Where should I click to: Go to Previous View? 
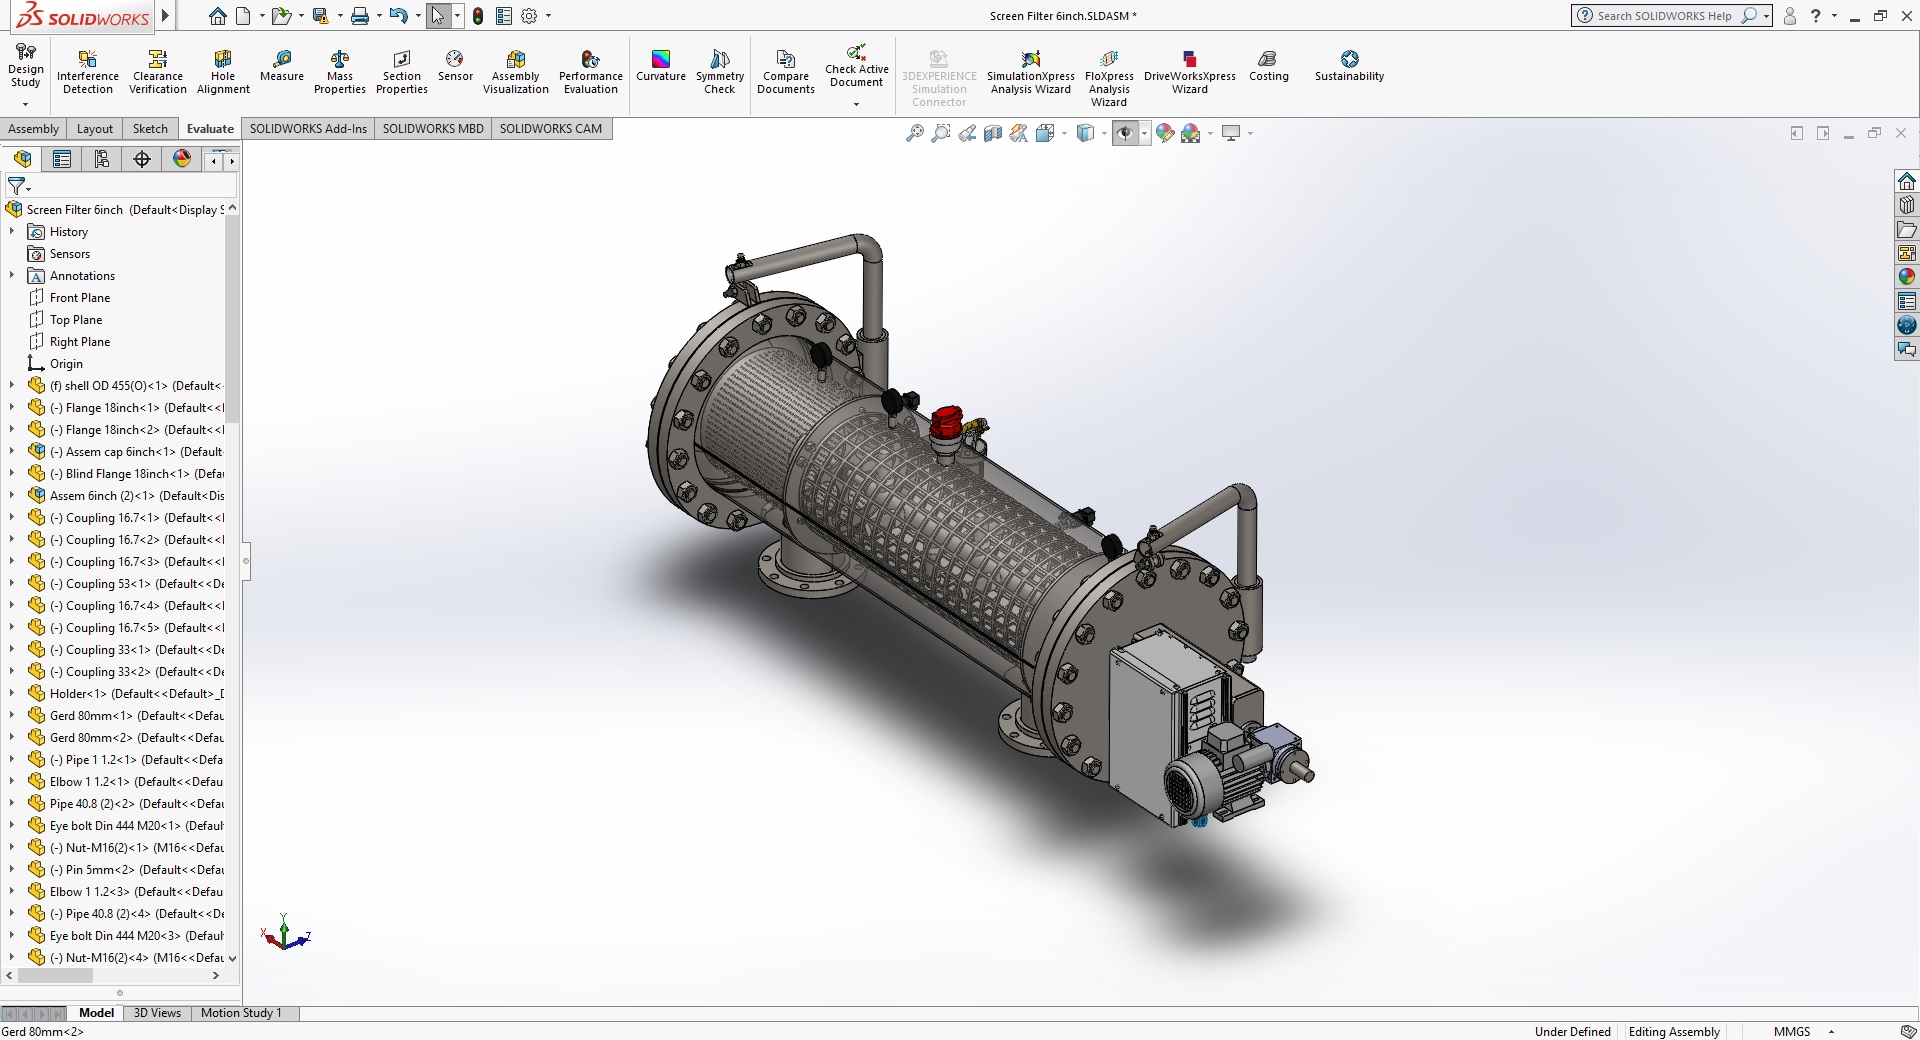[x=967, y=133]
